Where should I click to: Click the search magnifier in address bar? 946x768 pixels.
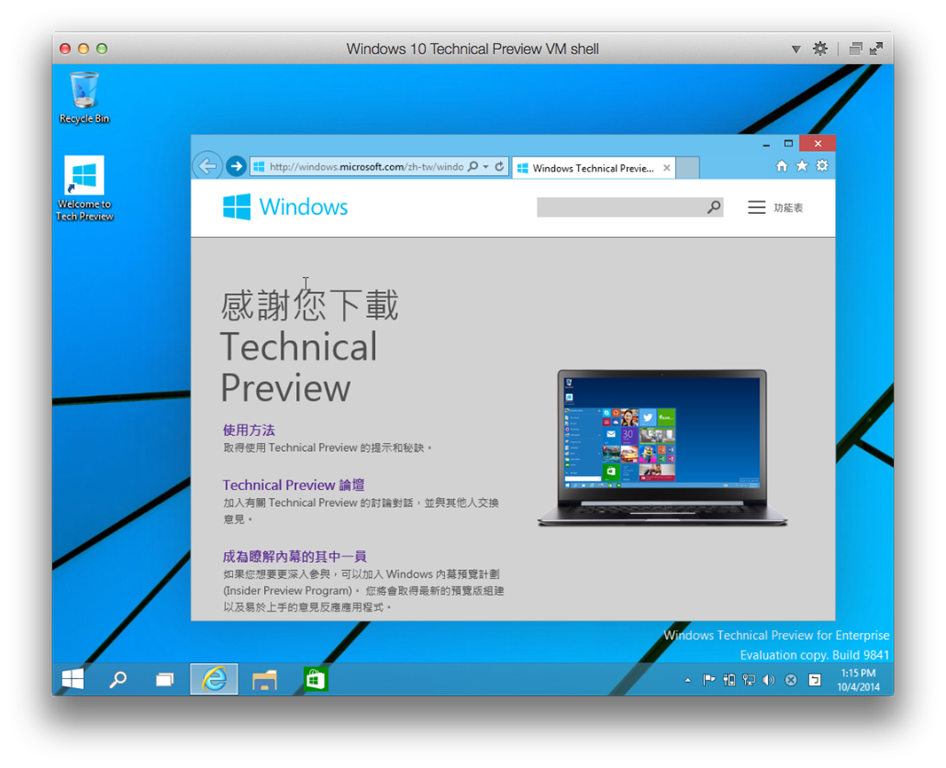pos(473,167)
